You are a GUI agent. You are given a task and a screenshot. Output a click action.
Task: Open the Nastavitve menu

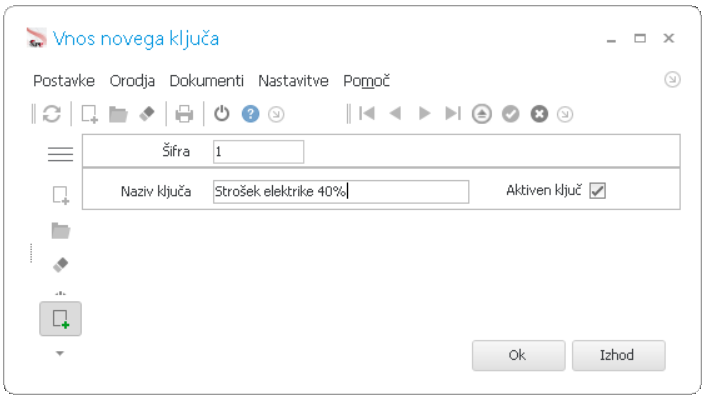(x=293, y=81)
